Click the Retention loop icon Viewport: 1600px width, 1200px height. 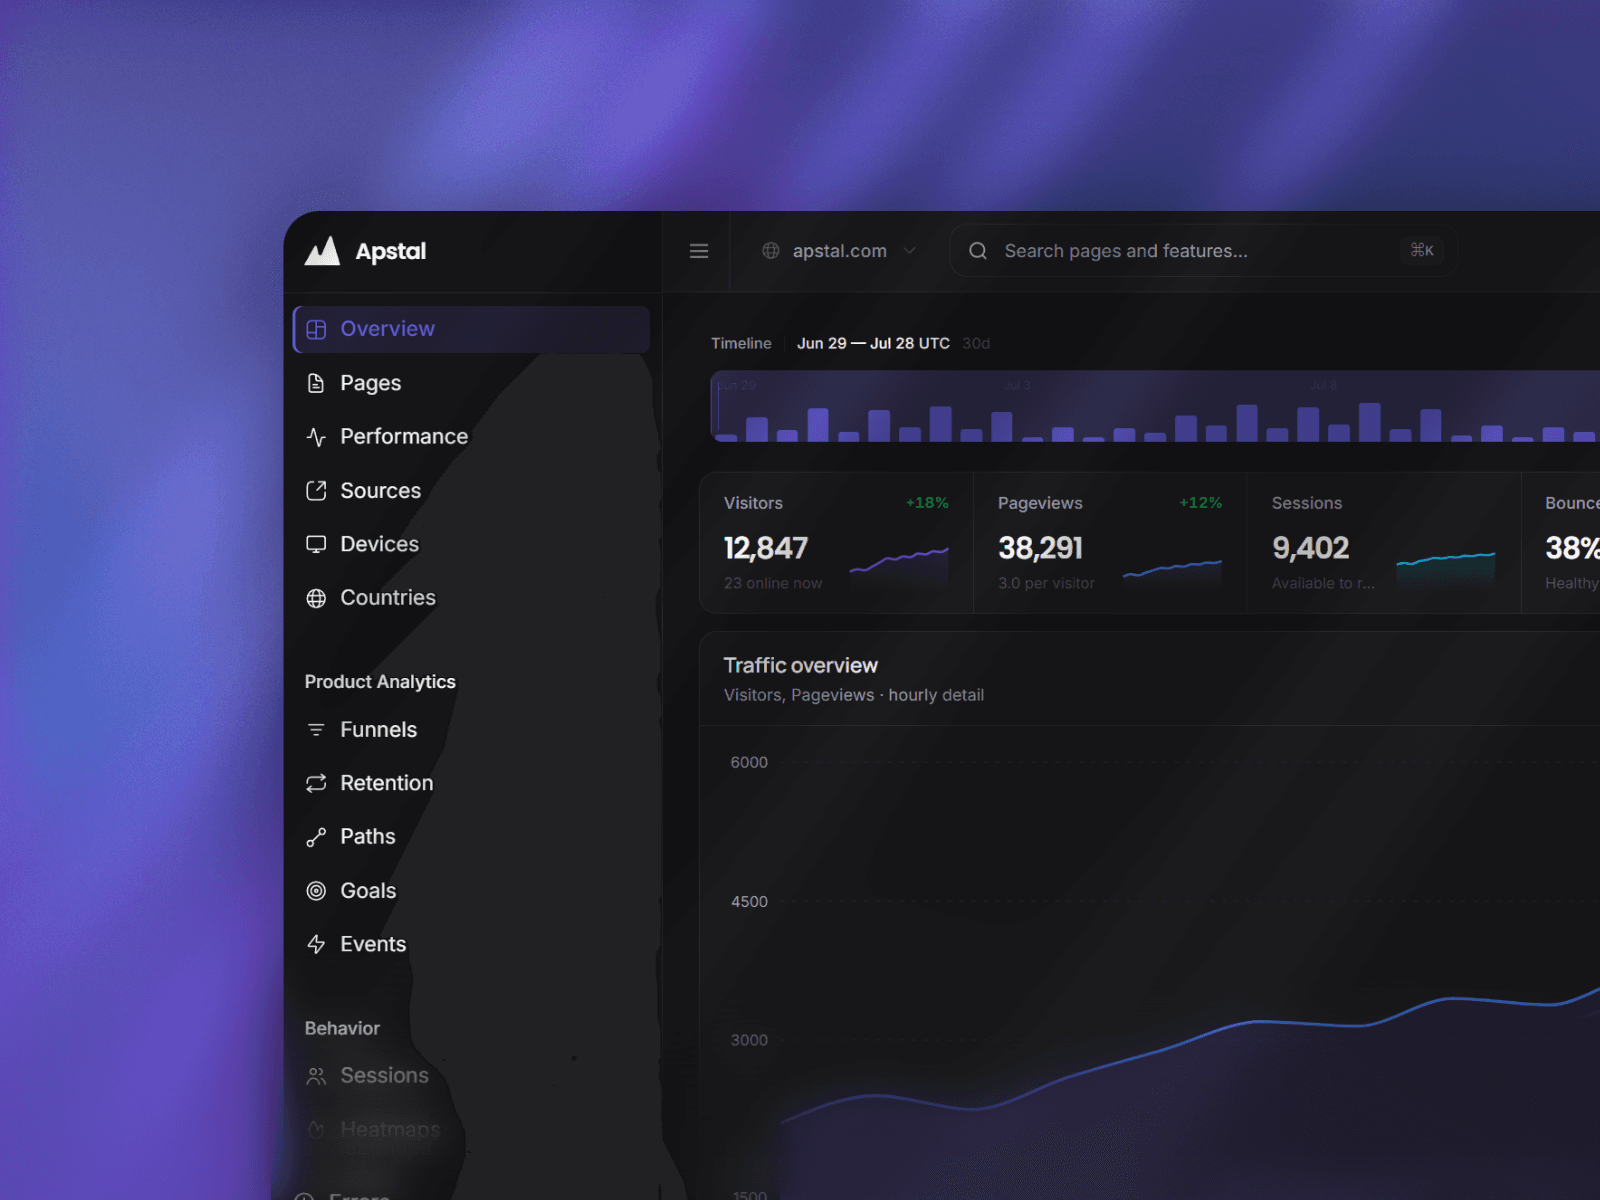316,783
